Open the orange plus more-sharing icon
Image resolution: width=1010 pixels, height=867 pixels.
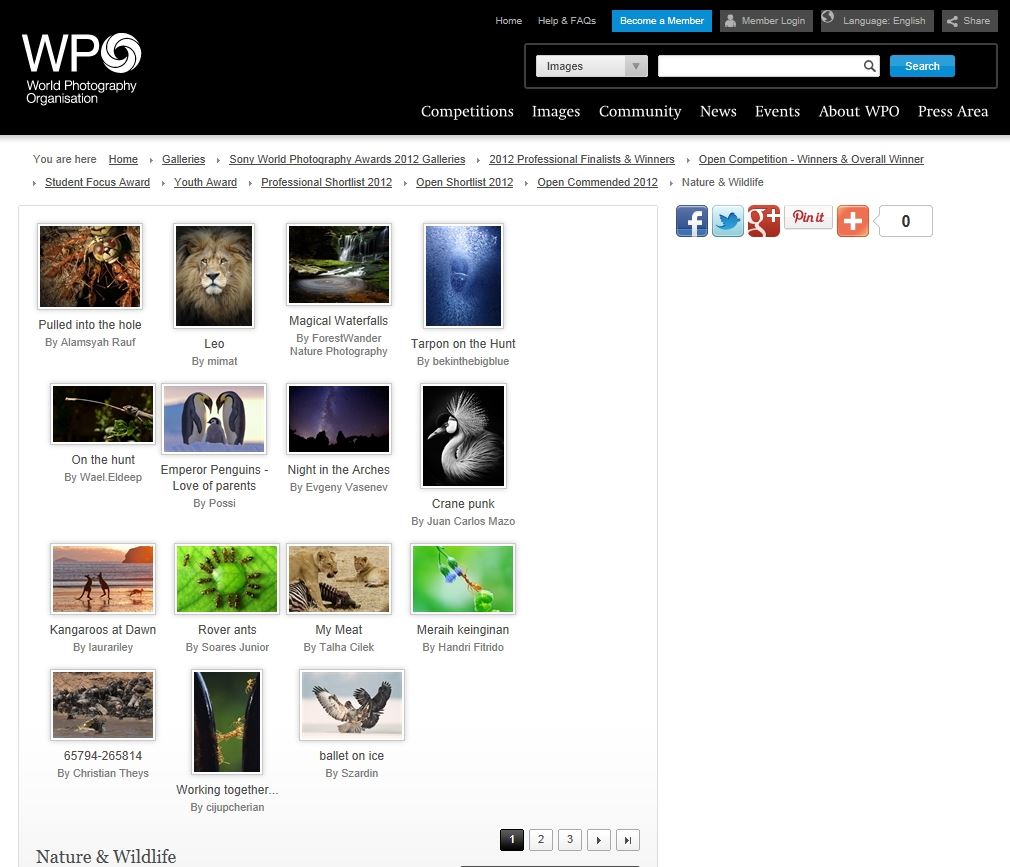[x=852, y=221]
